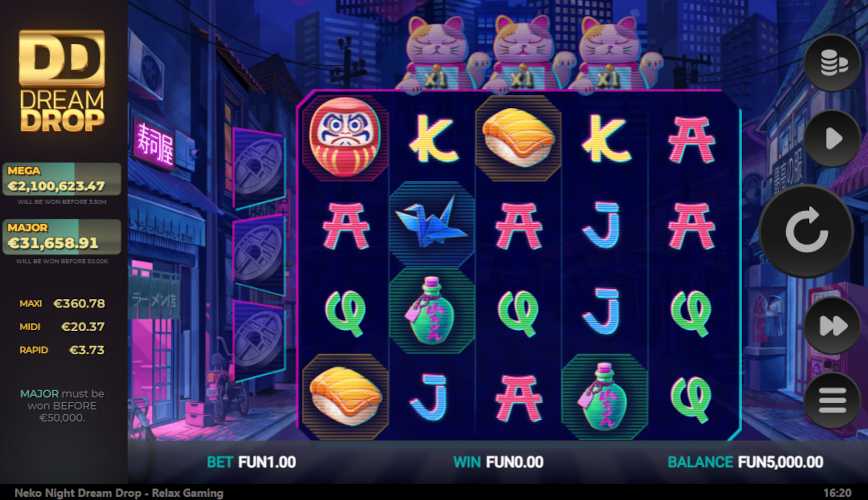868x500 pixels.
Task: Select the MAJOR jackpot panel
Action: click(x=62, y=237)
